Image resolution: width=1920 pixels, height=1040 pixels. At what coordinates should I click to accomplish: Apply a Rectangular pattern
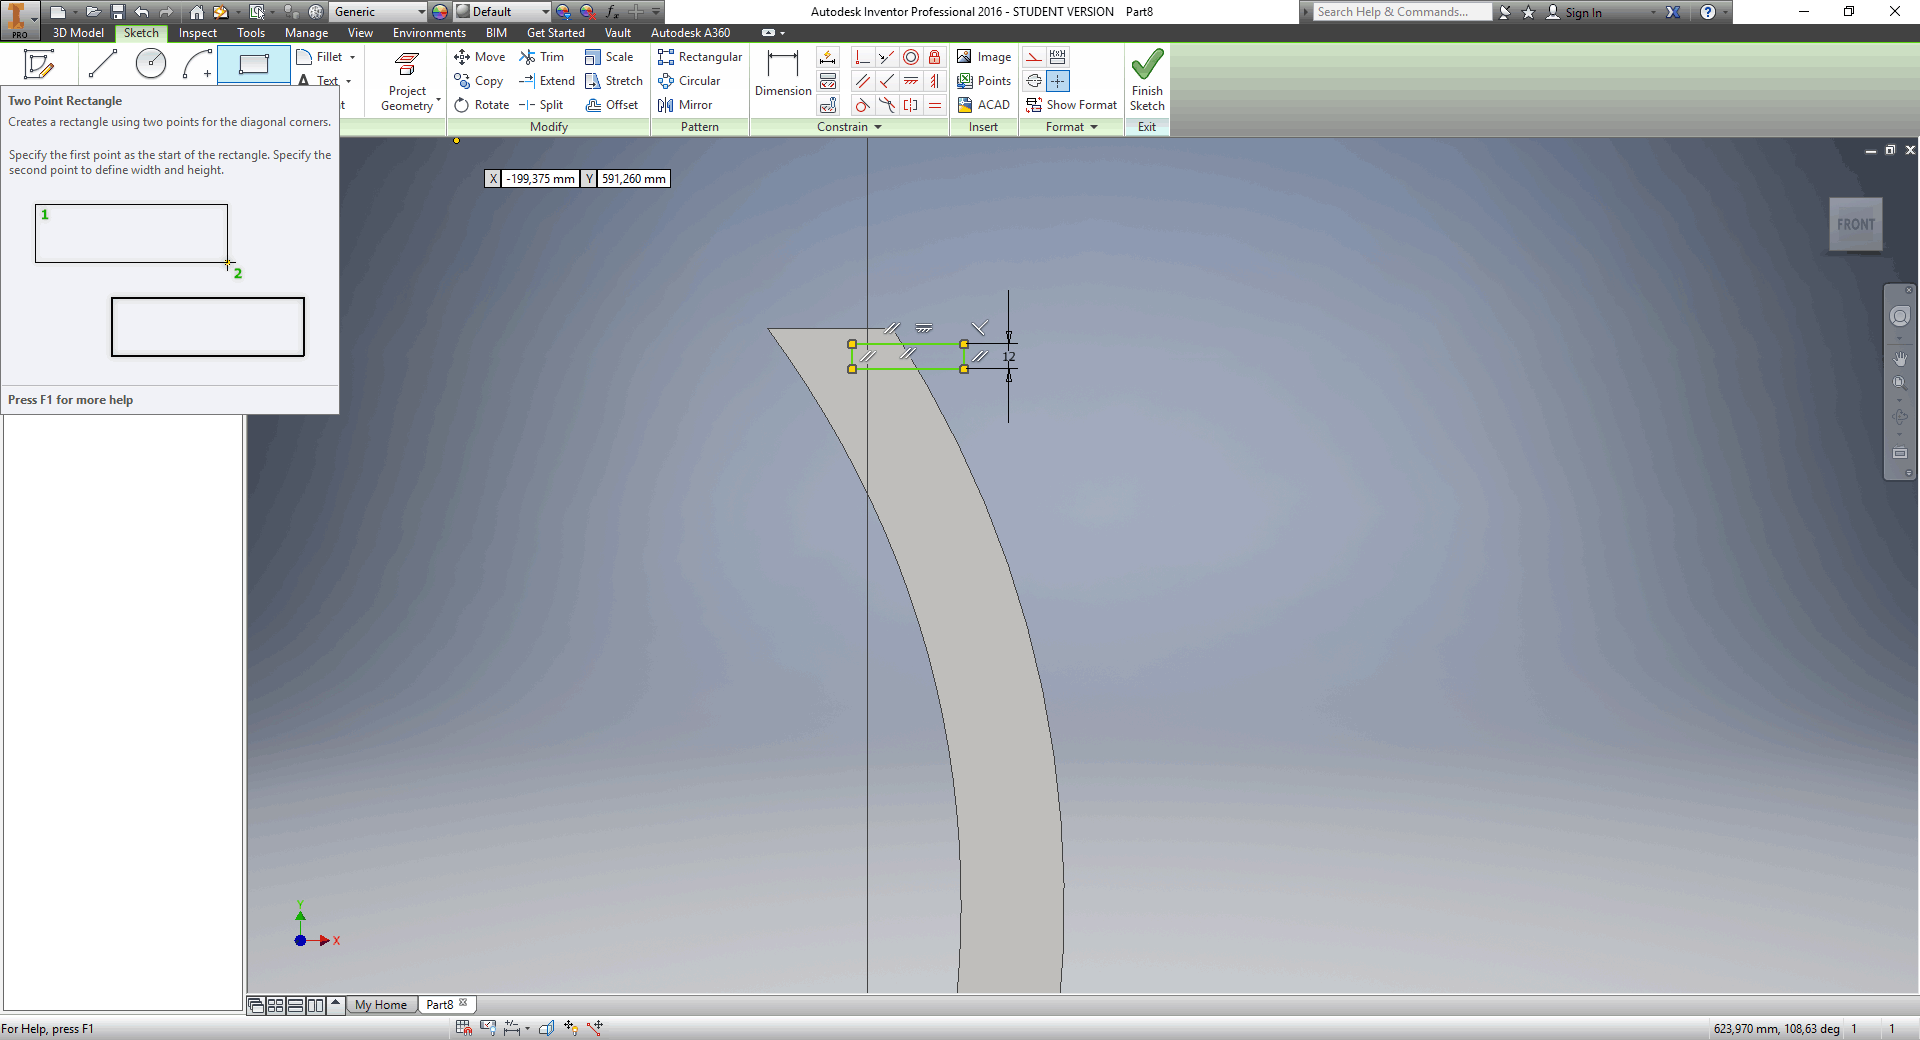pyautogui.click(x=700, y=57)
